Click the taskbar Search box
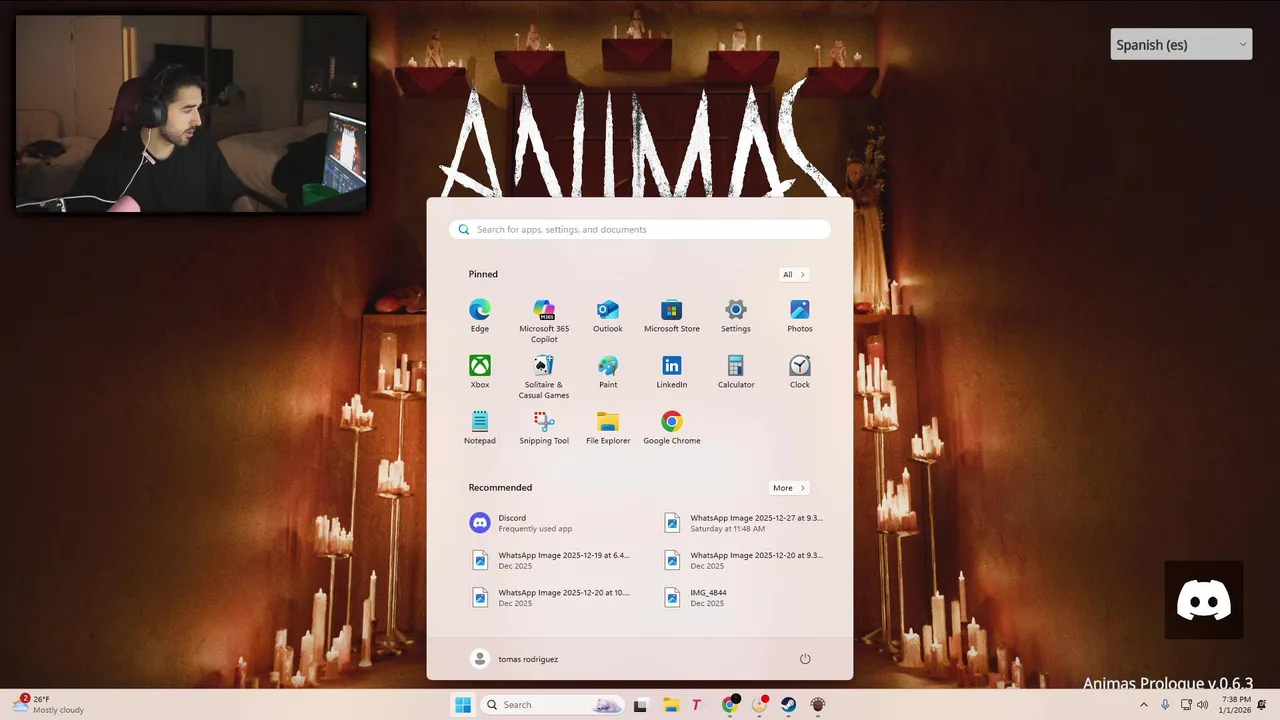Viewport: 1280px width, 720px height. point(552,705)
